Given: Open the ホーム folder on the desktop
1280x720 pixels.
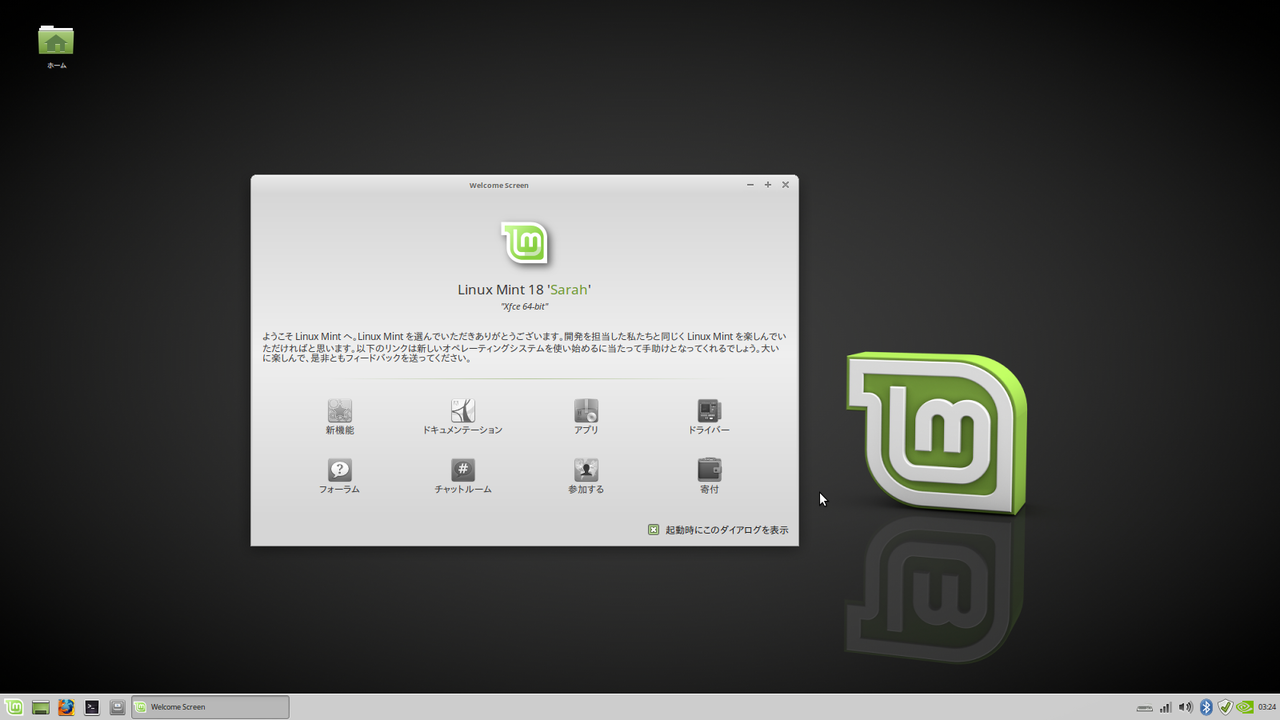Looking at the screenshot, I should (x=56, y=48).
